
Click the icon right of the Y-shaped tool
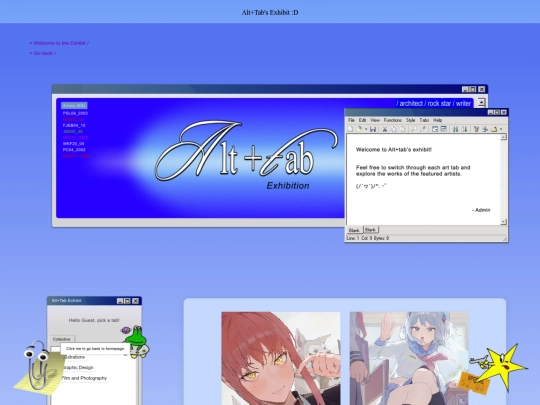coord(485,129)
